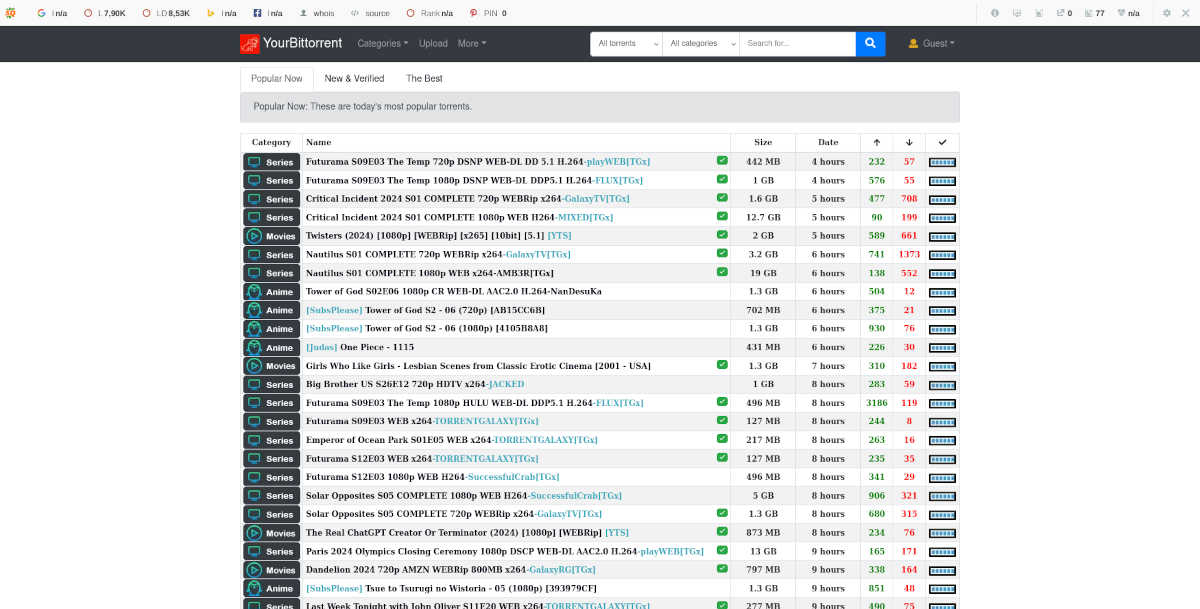Open the Google index stat in SEO bar
The width and height of the screenshot is (1200, 609).
(51, 13)
